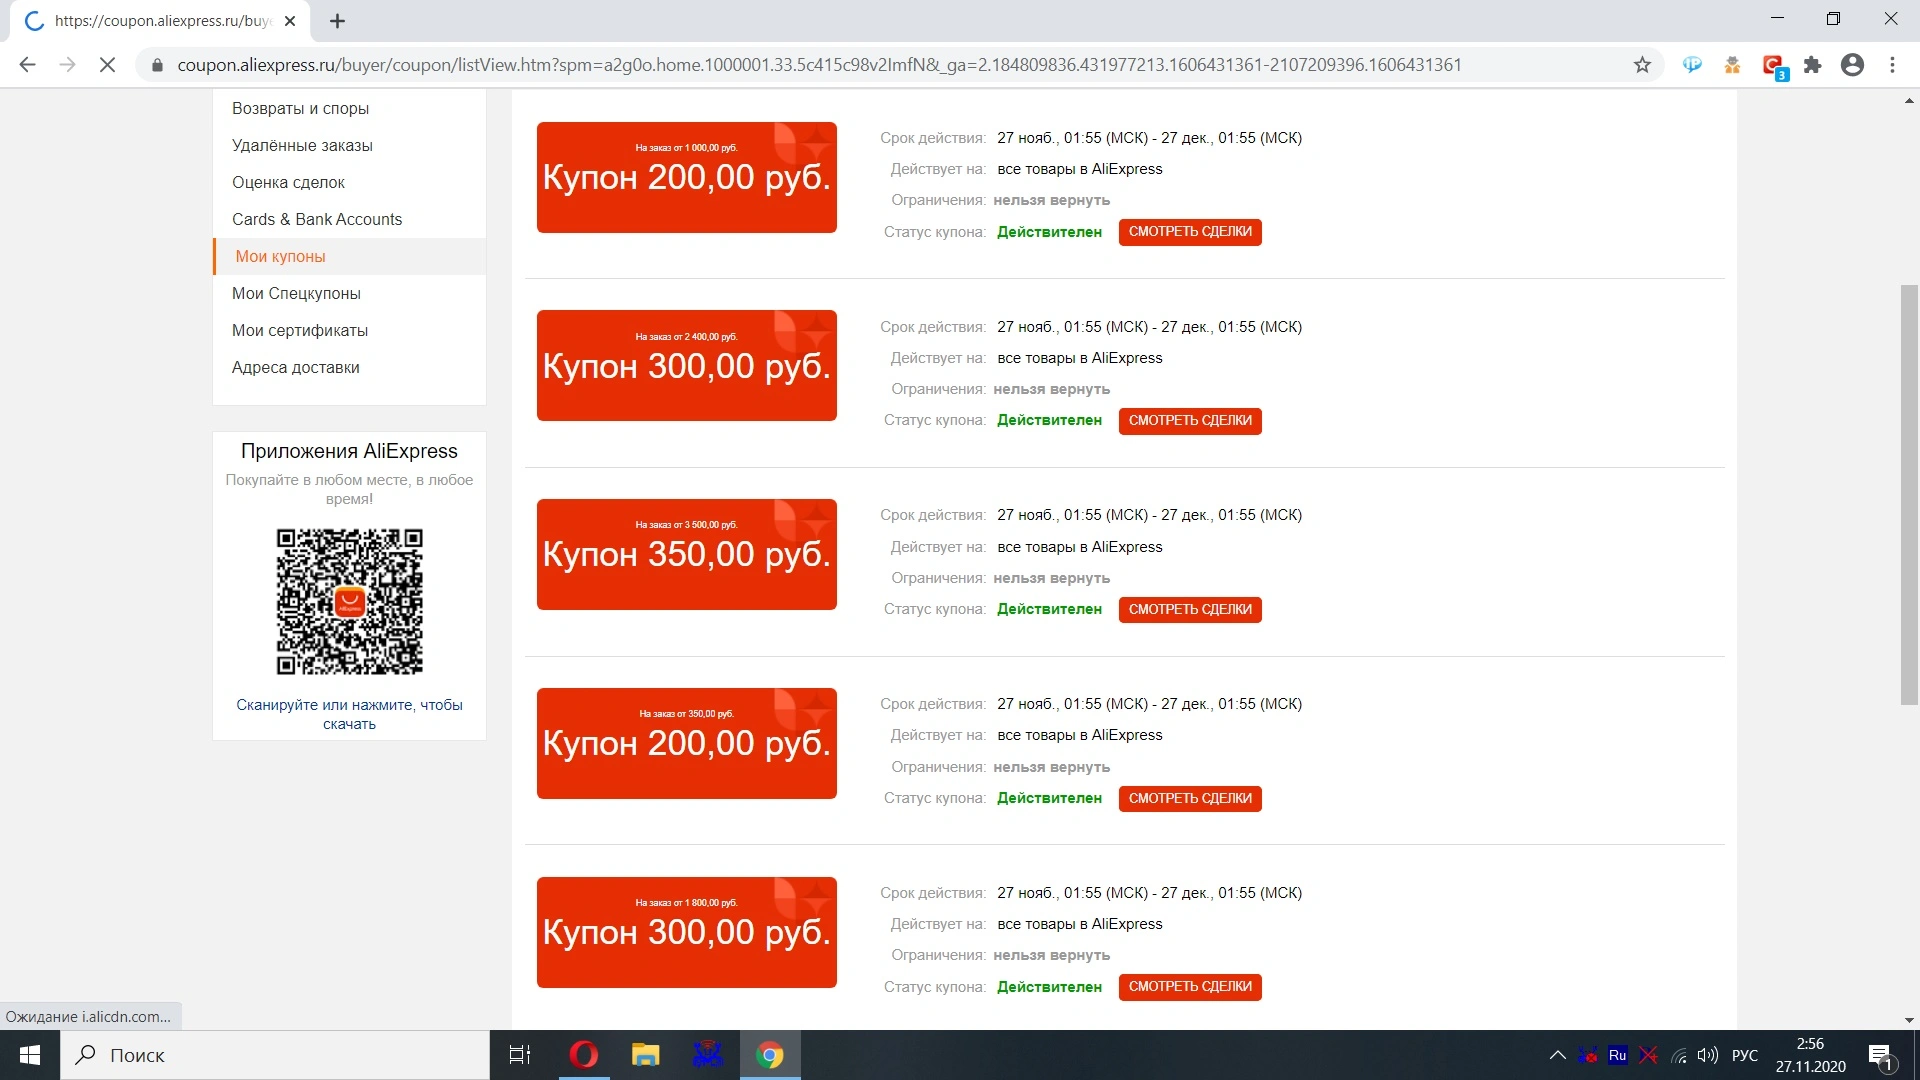The image size is (1920, 1080).
Task: Click the red extension icon with badge 3
Action: point(1774,66)
